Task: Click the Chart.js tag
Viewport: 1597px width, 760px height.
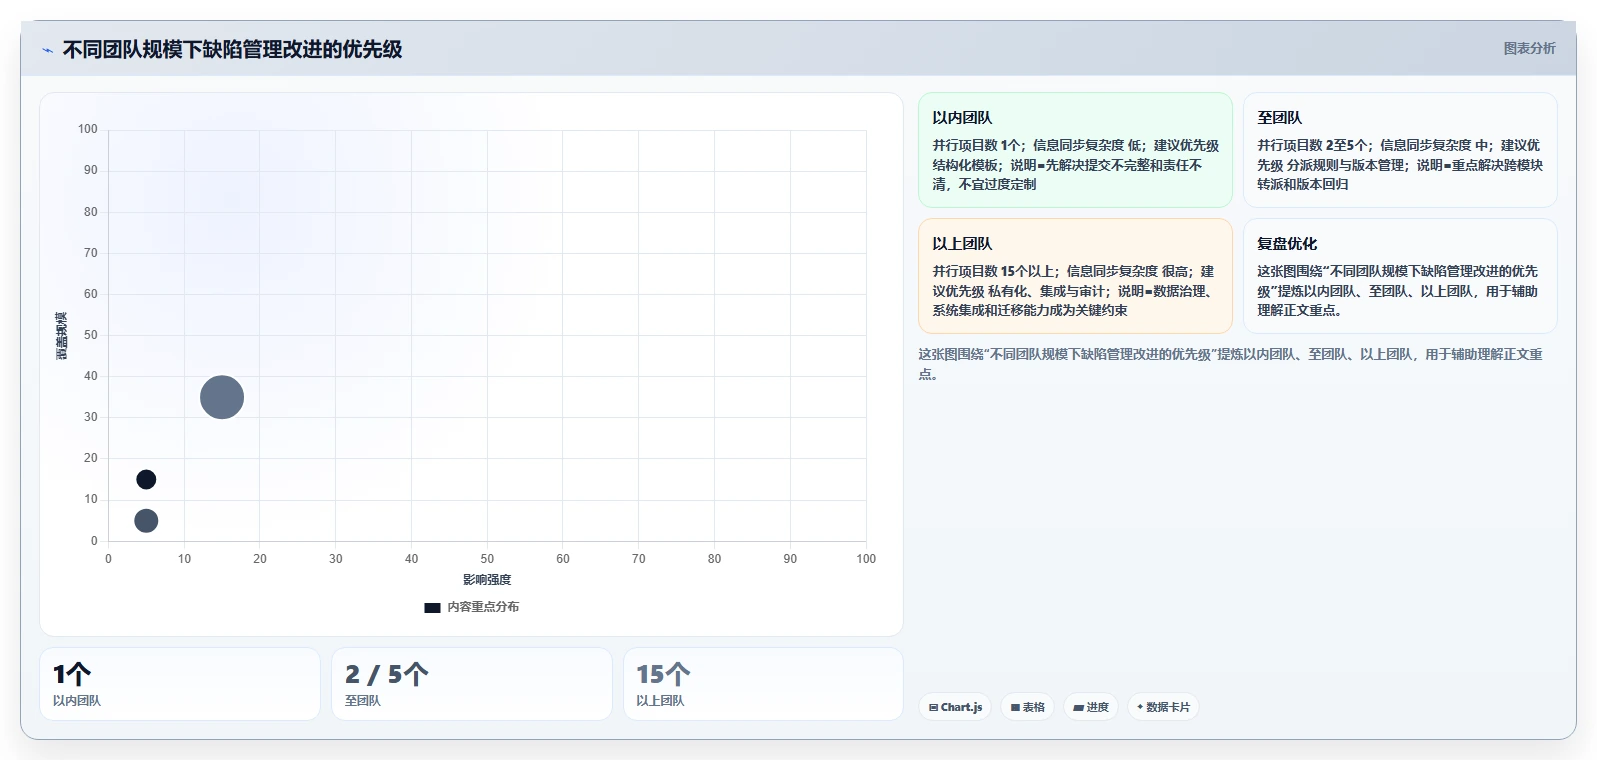Action: click(x=955, y=707)
